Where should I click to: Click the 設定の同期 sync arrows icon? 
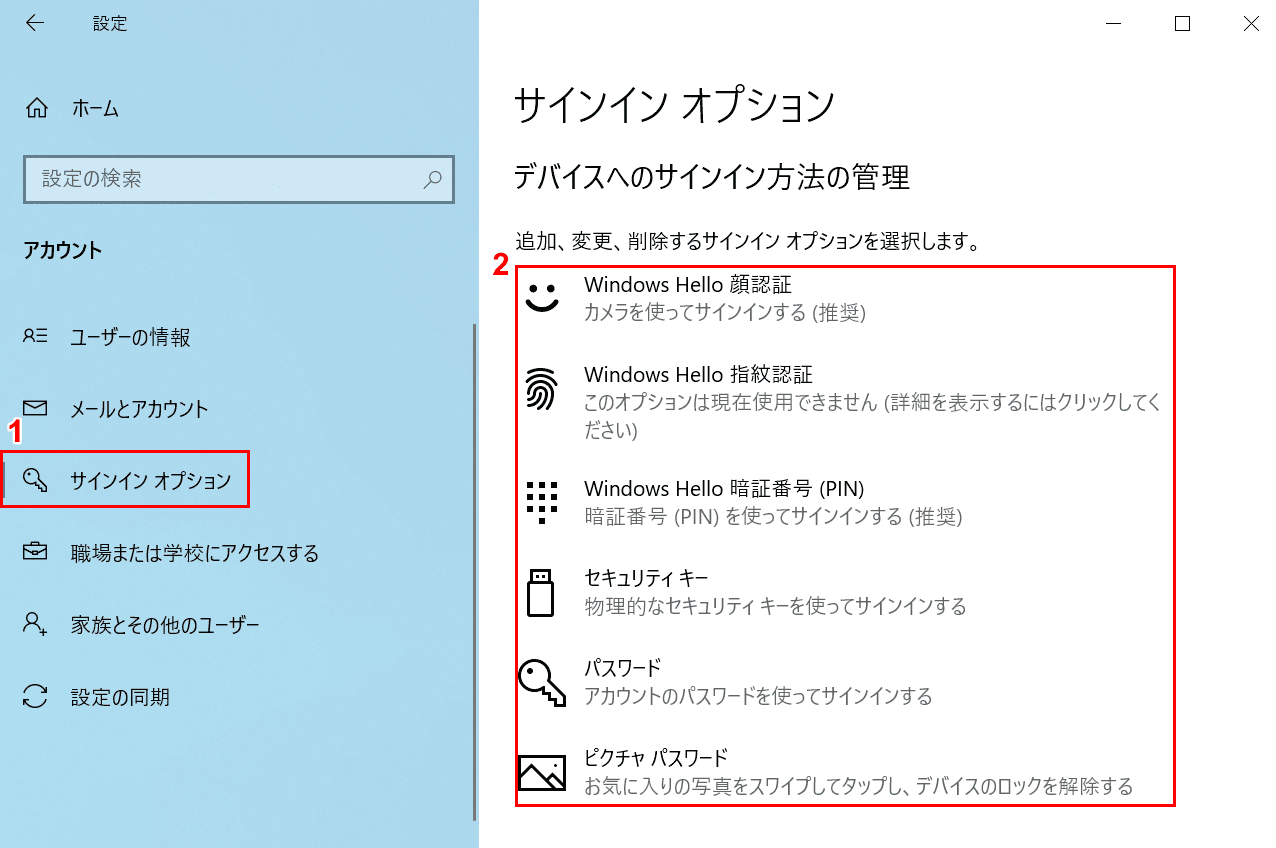pos(35,696)
